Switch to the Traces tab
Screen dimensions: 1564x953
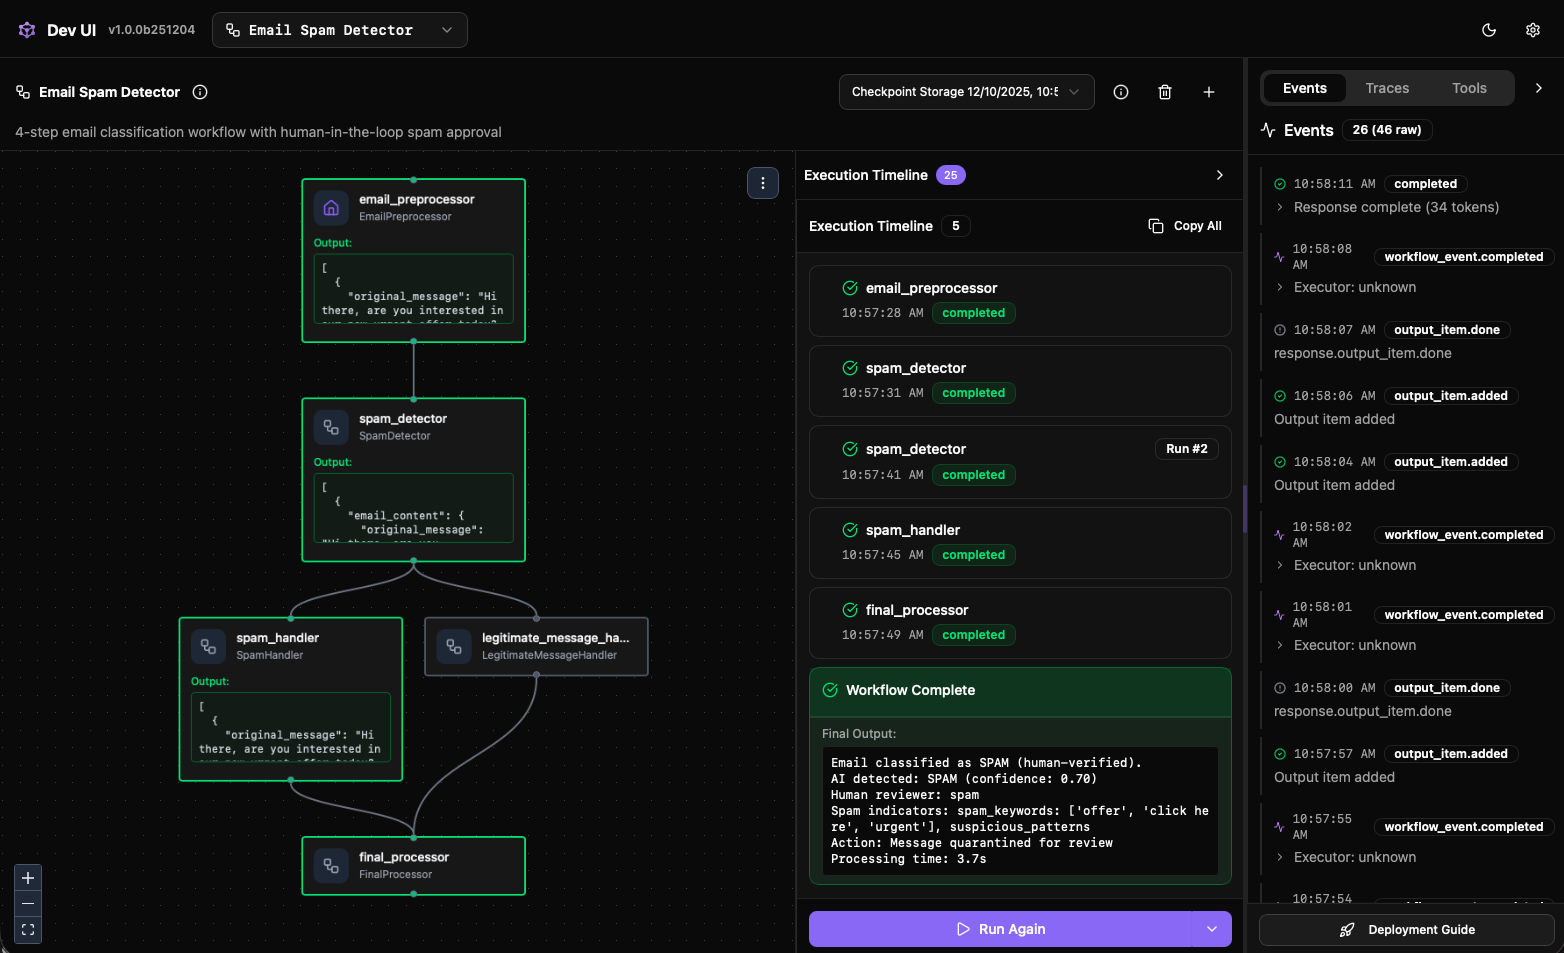[1387, 88]
